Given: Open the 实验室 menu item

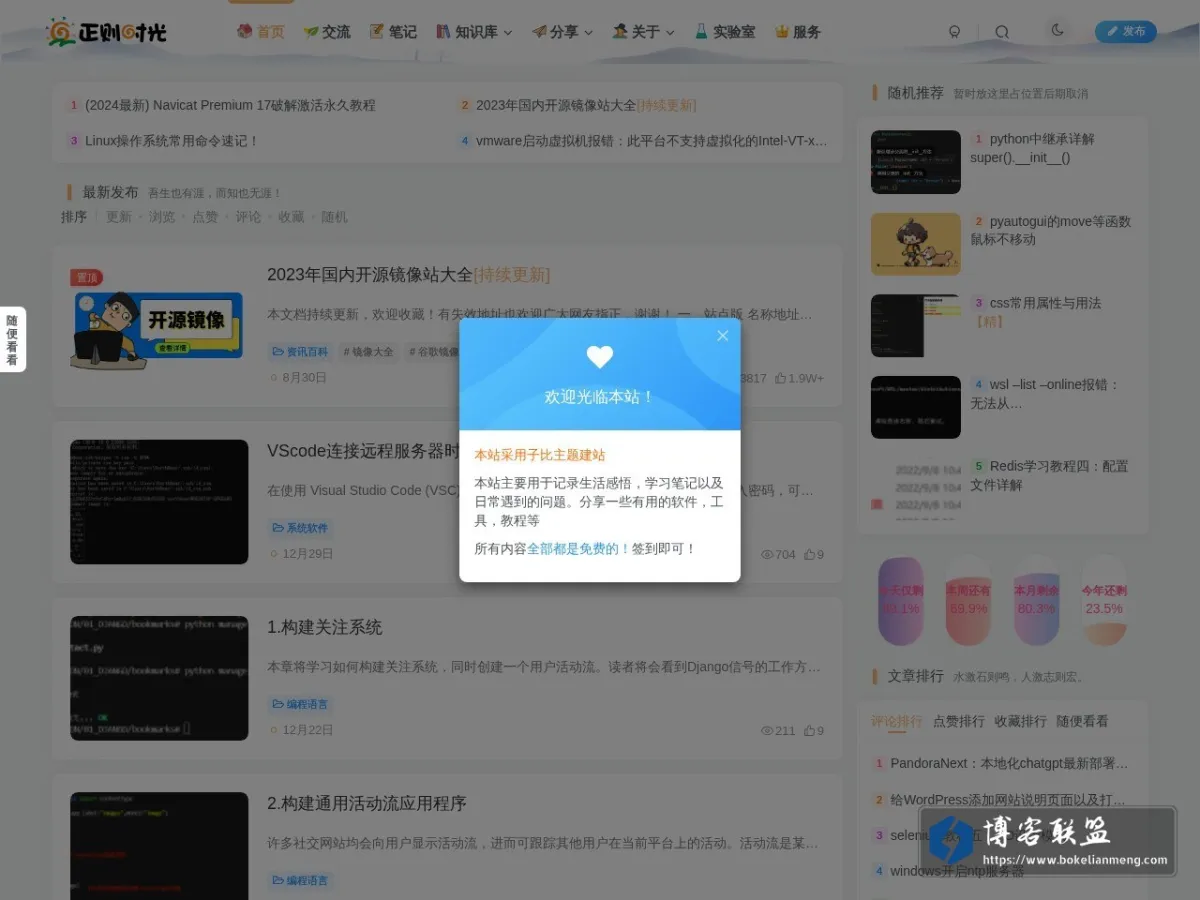Looking at the screenshot, I should click(x=725, y=32).
